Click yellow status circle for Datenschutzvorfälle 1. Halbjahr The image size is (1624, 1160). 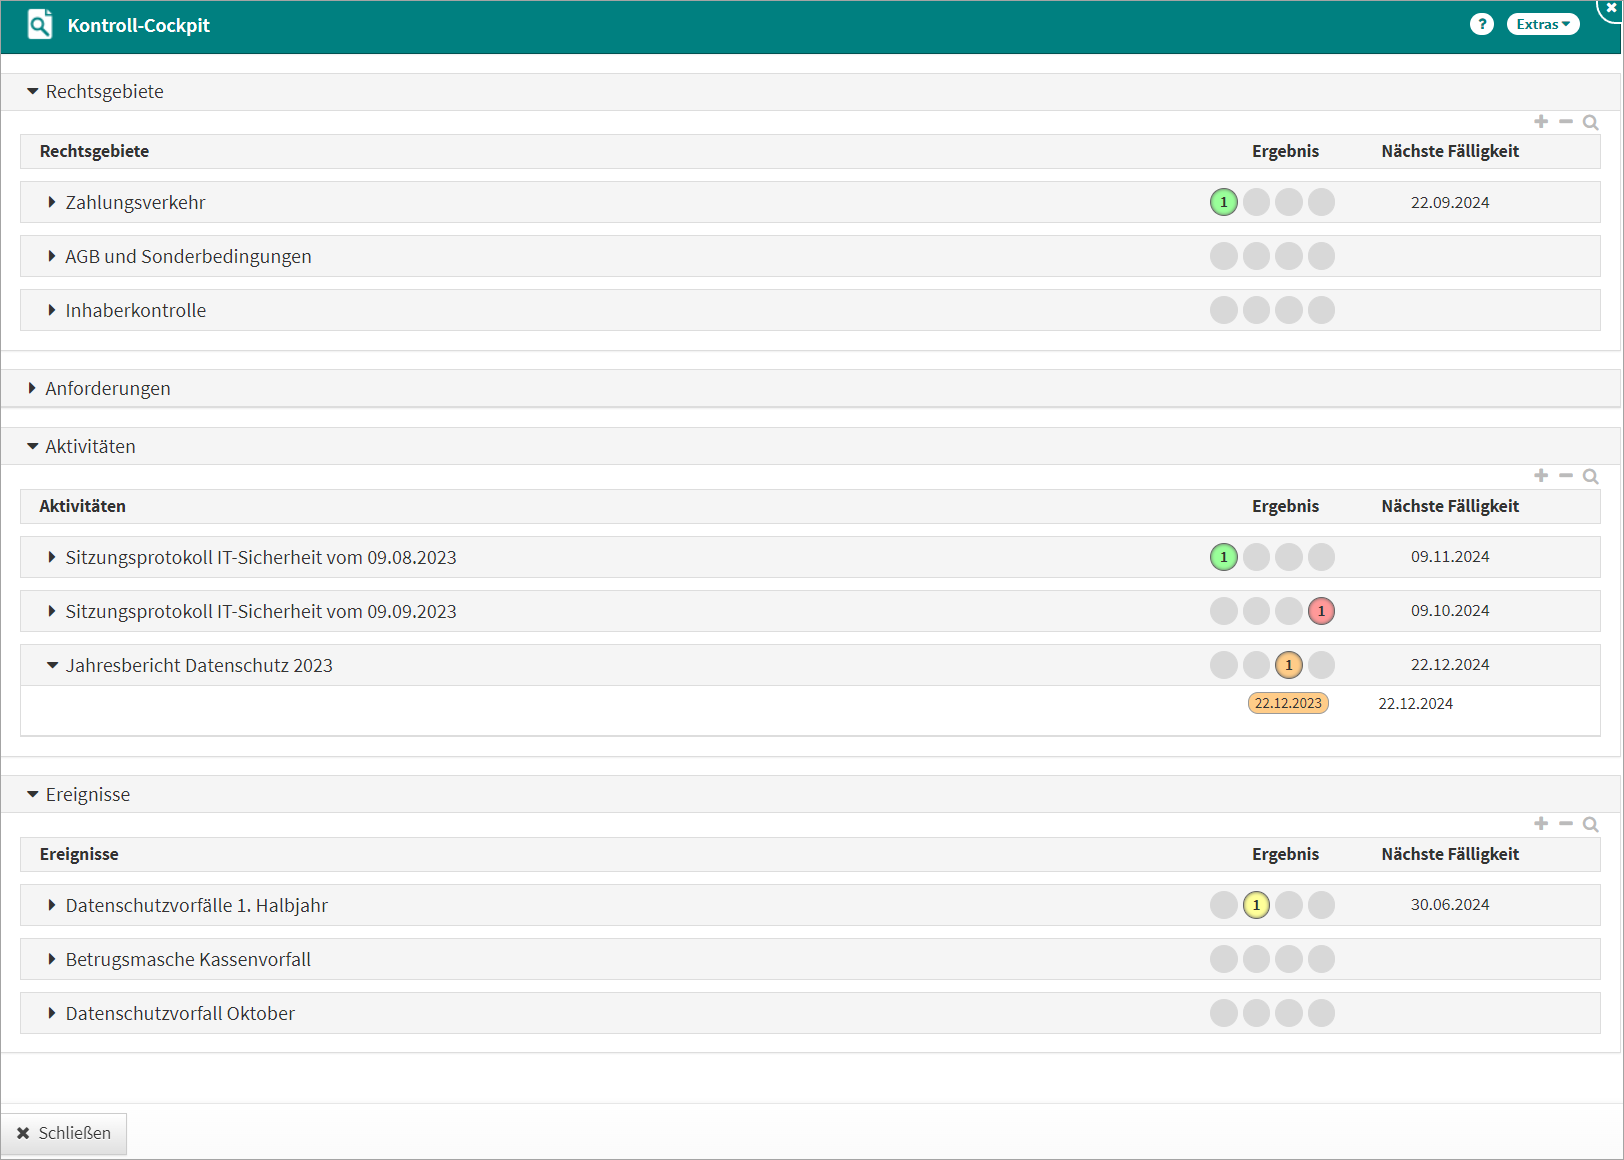[x=1256, y=905]
